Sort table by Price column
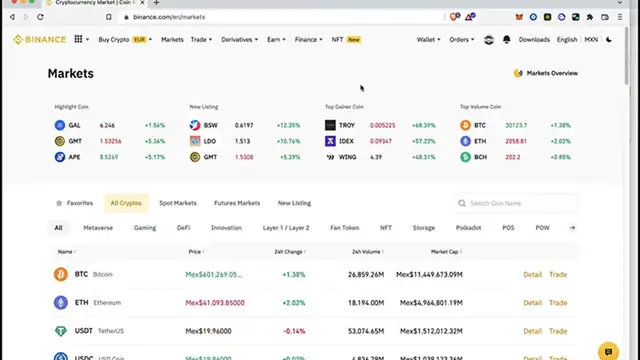Screen dimensions: 640x360 click(196, 252)
